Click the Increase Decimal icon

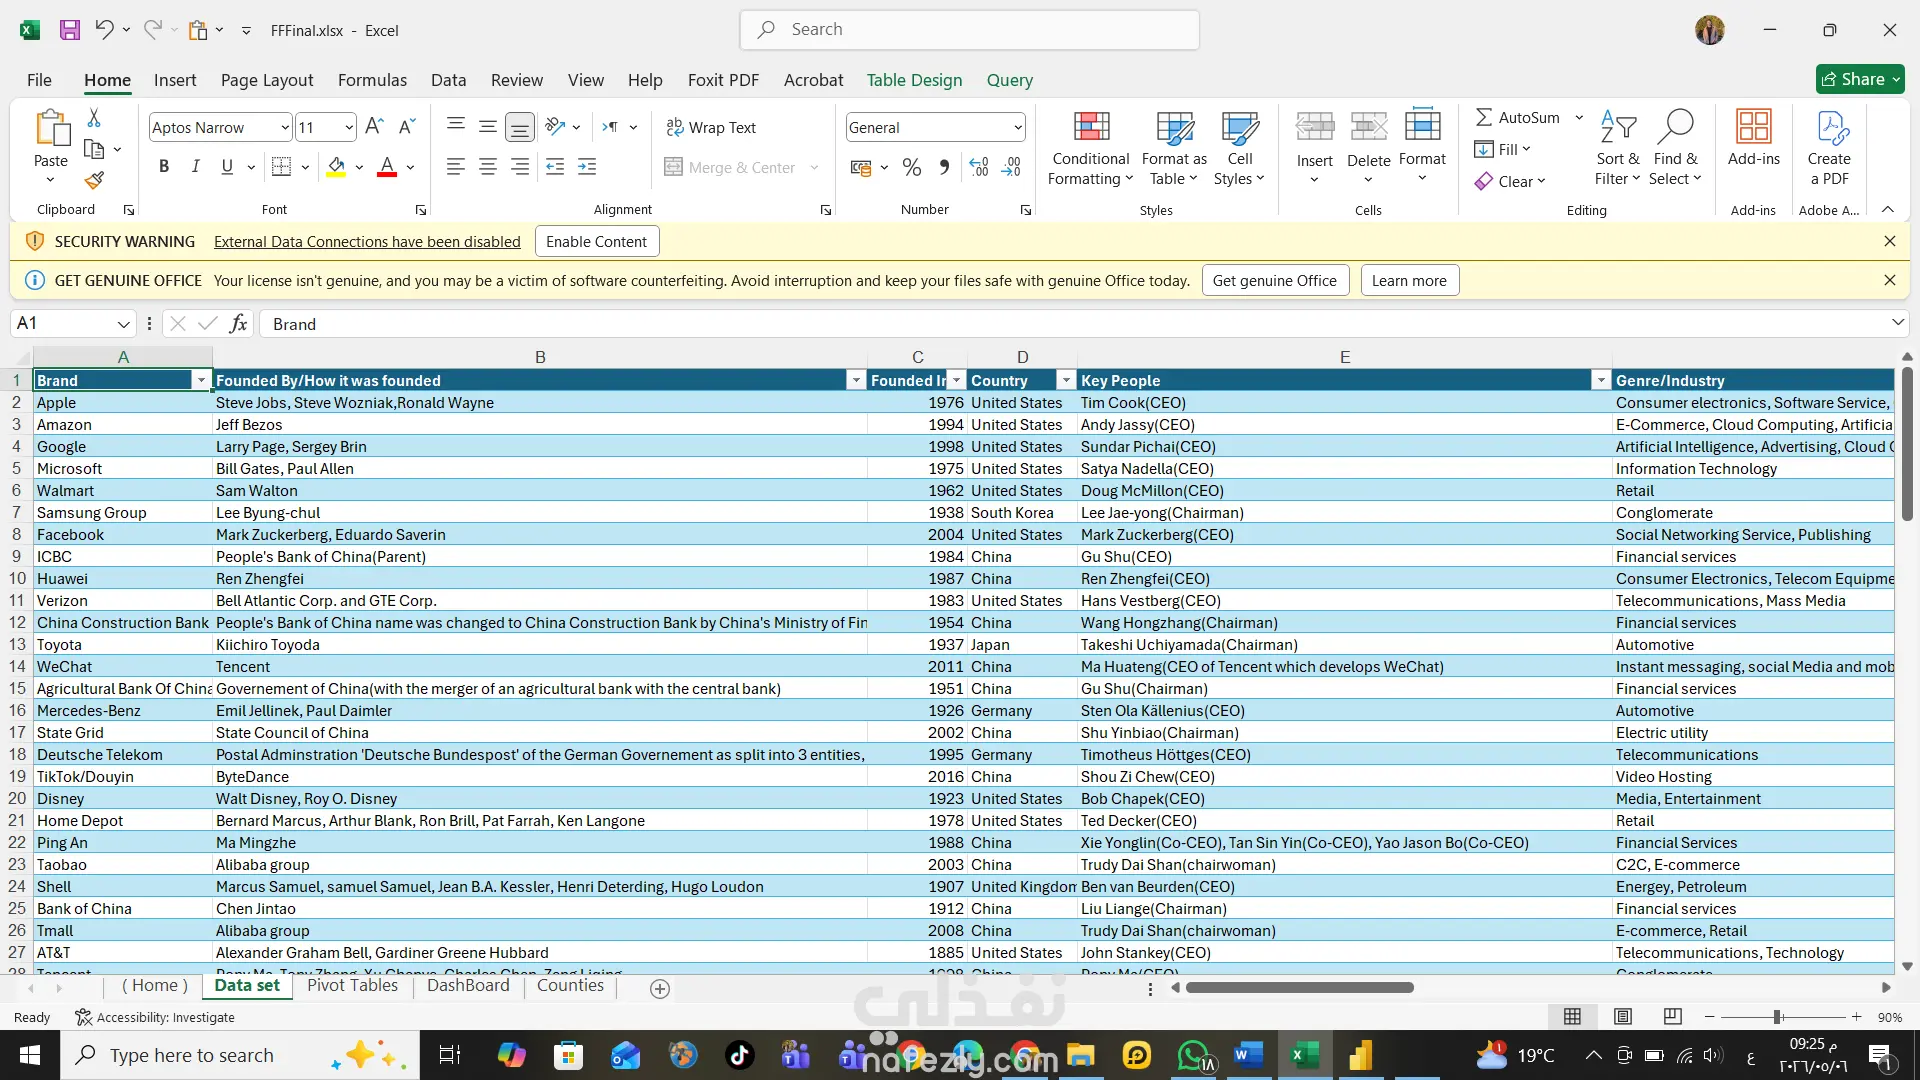point(979,167)
